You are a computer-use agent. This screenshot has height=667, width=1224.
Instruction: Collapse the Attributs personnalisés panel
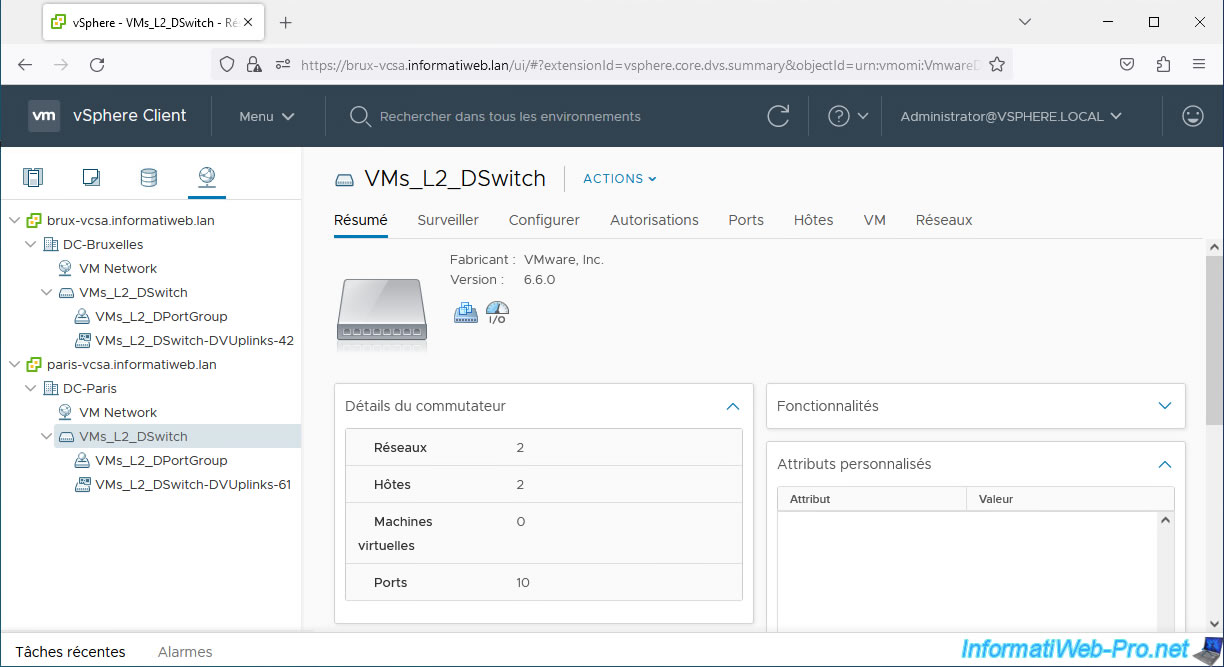click(x=1164, y=464)
